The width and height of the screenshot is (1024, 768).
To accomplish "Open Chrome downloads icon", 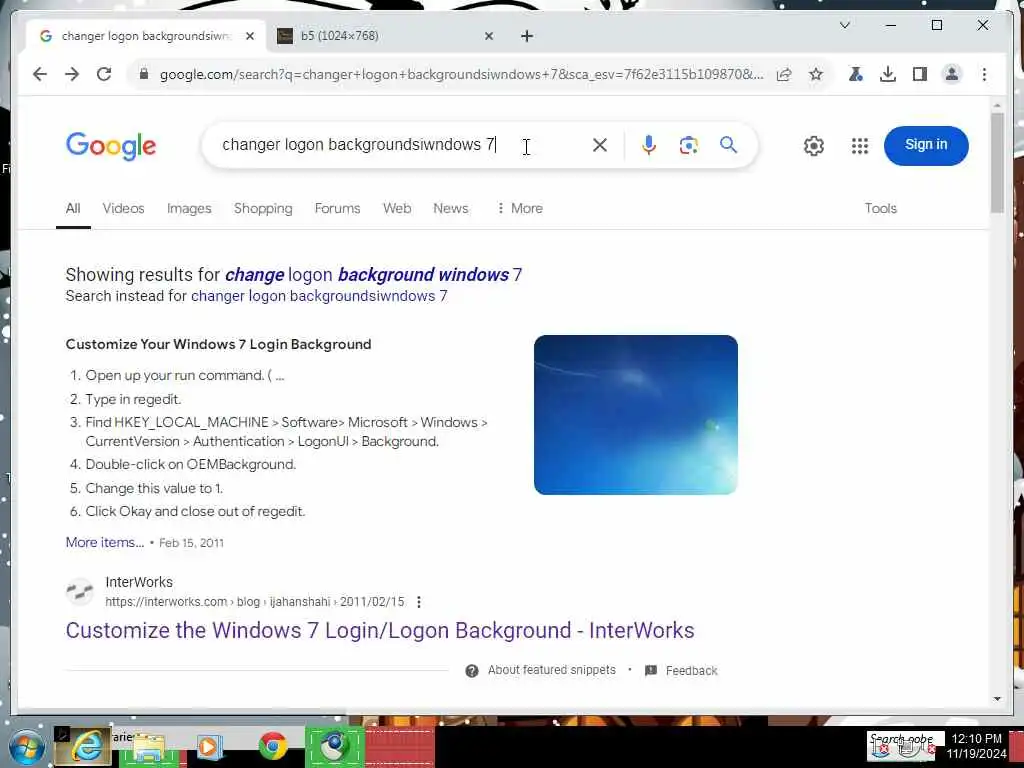I will pyautogui.click(x=888, y=74).
